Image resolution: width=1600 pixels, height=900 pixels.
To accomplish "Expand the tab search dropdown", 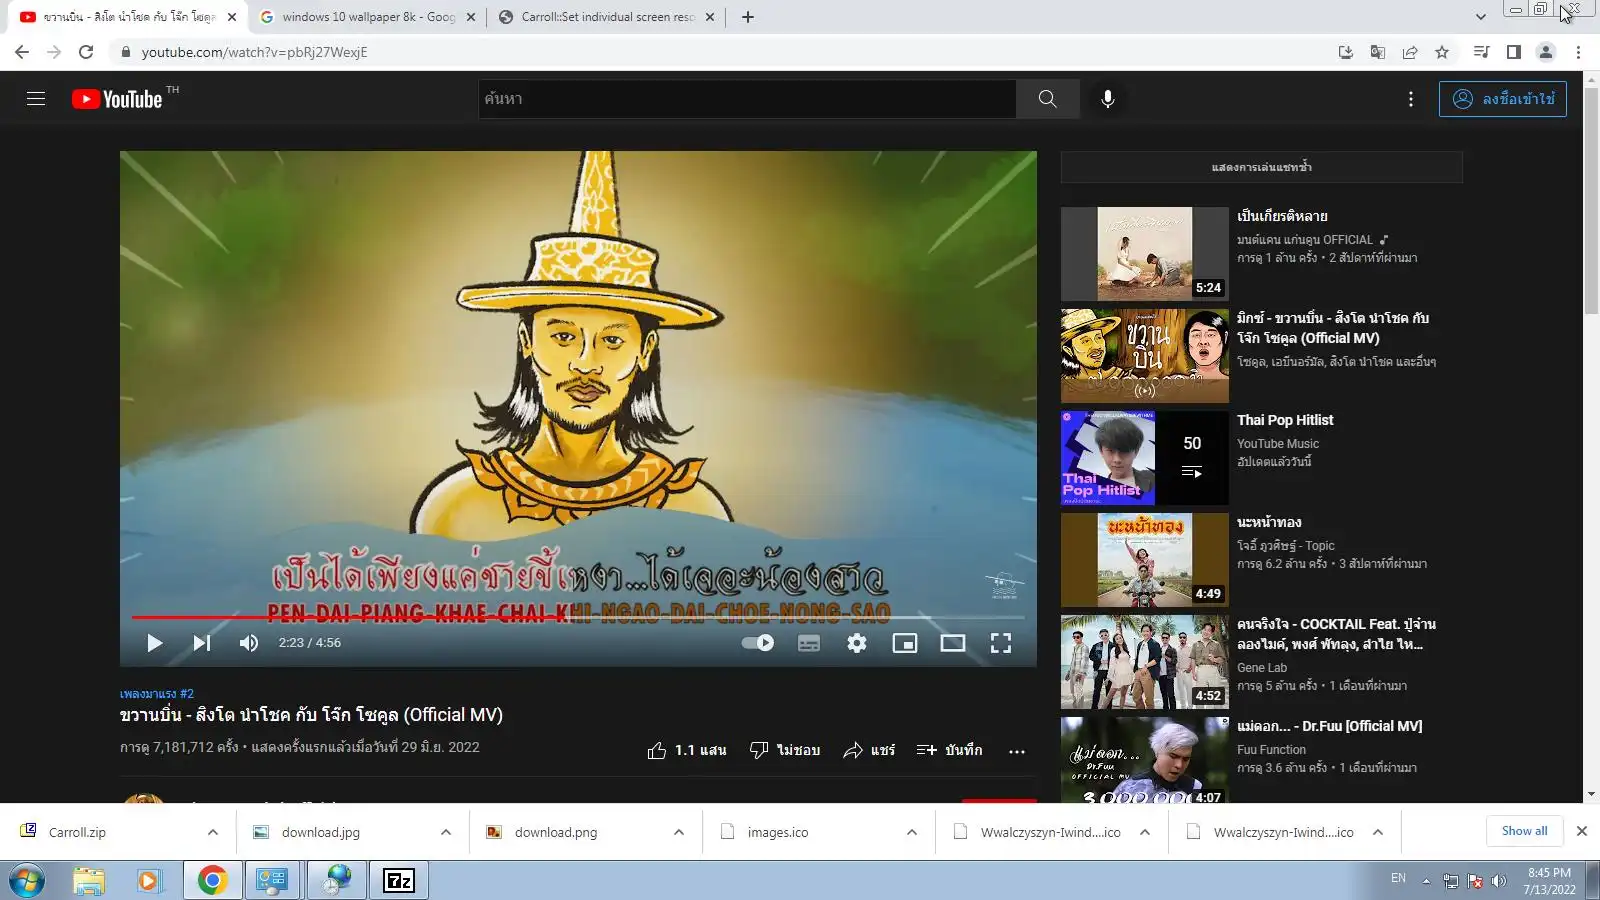I will [1481, 17].
